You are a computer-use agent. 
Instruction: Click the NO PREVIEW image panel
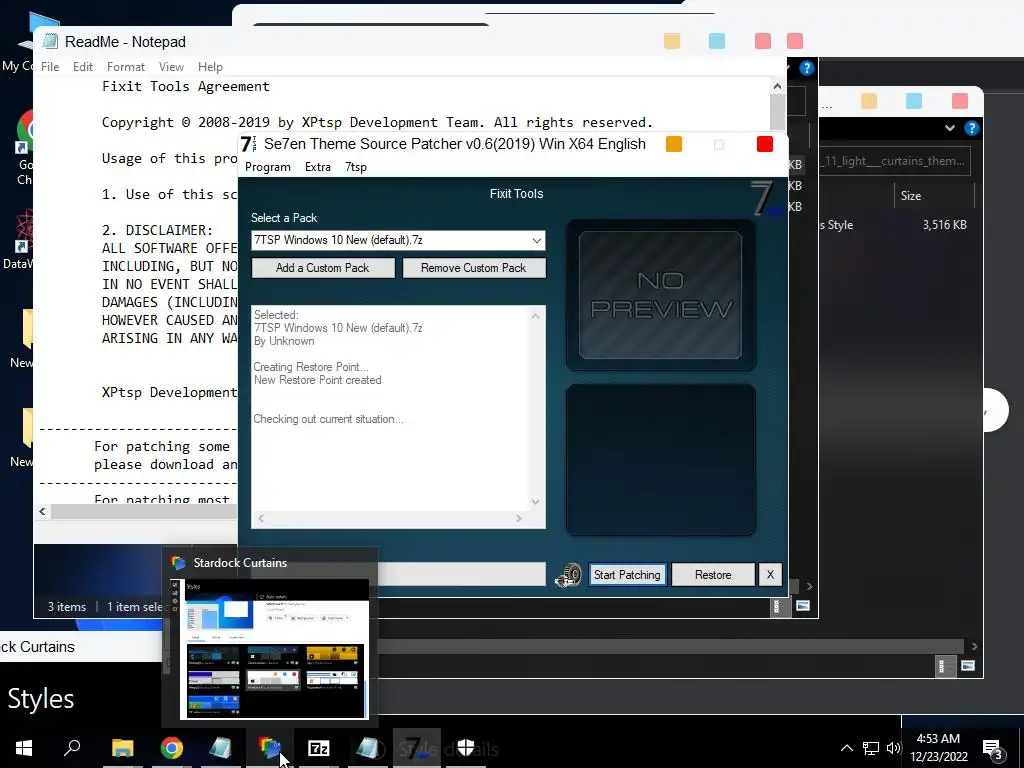[660, 295]
